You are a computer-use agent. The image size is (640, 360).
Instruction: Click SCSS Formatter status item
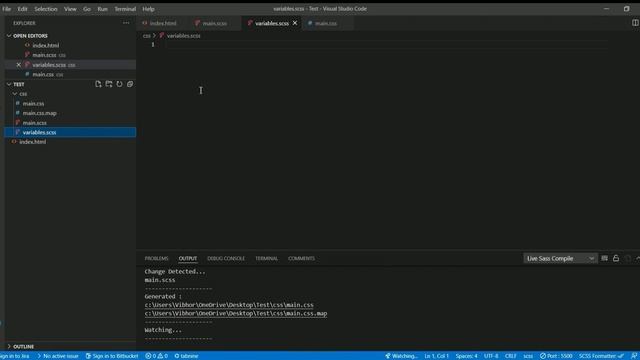(601, 356)
